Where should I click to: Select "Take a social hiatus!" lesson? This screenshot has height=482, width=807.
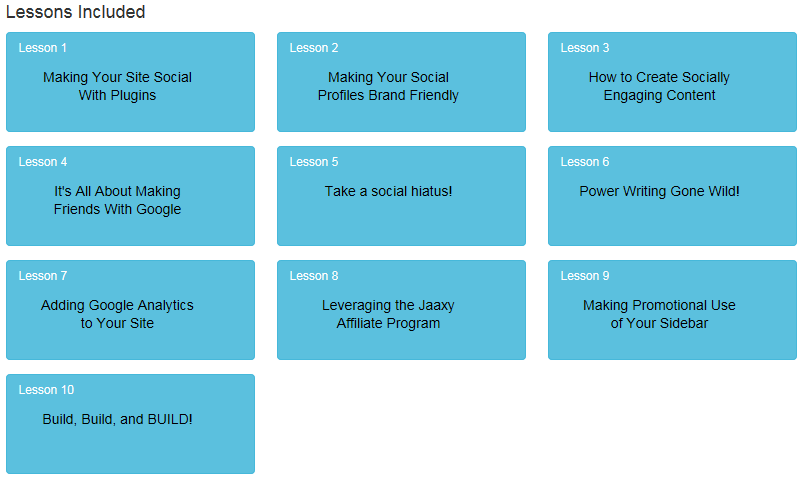[389, 191]
